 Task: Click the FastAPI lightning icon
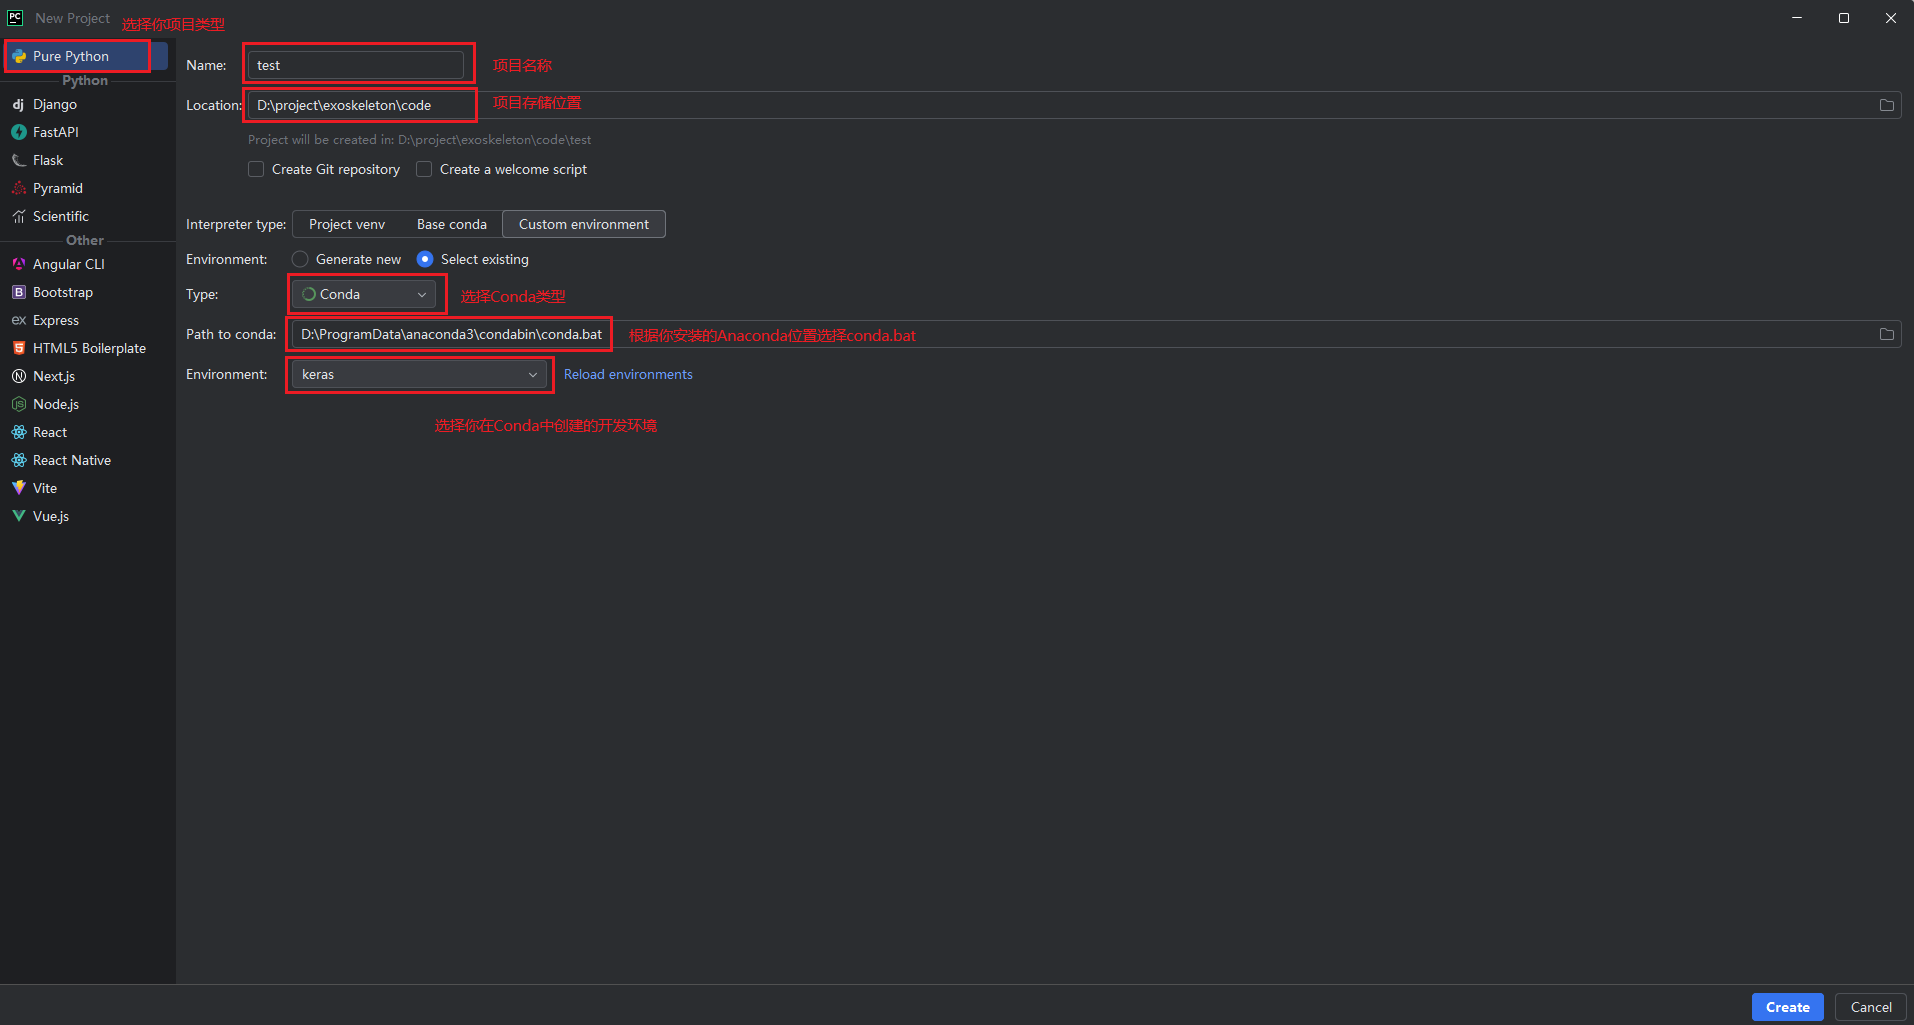(x=19, y=132)
